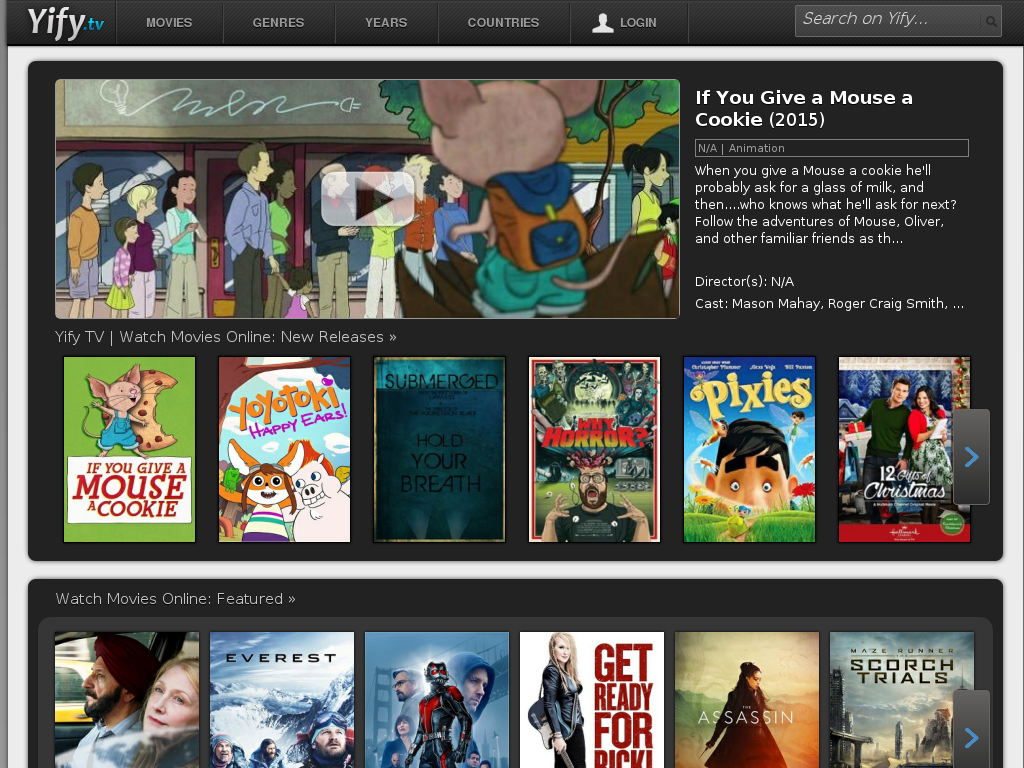Click the search magnifier icon
The height and width of the screenshot is (768, 1024).
[x=990, y=21]
